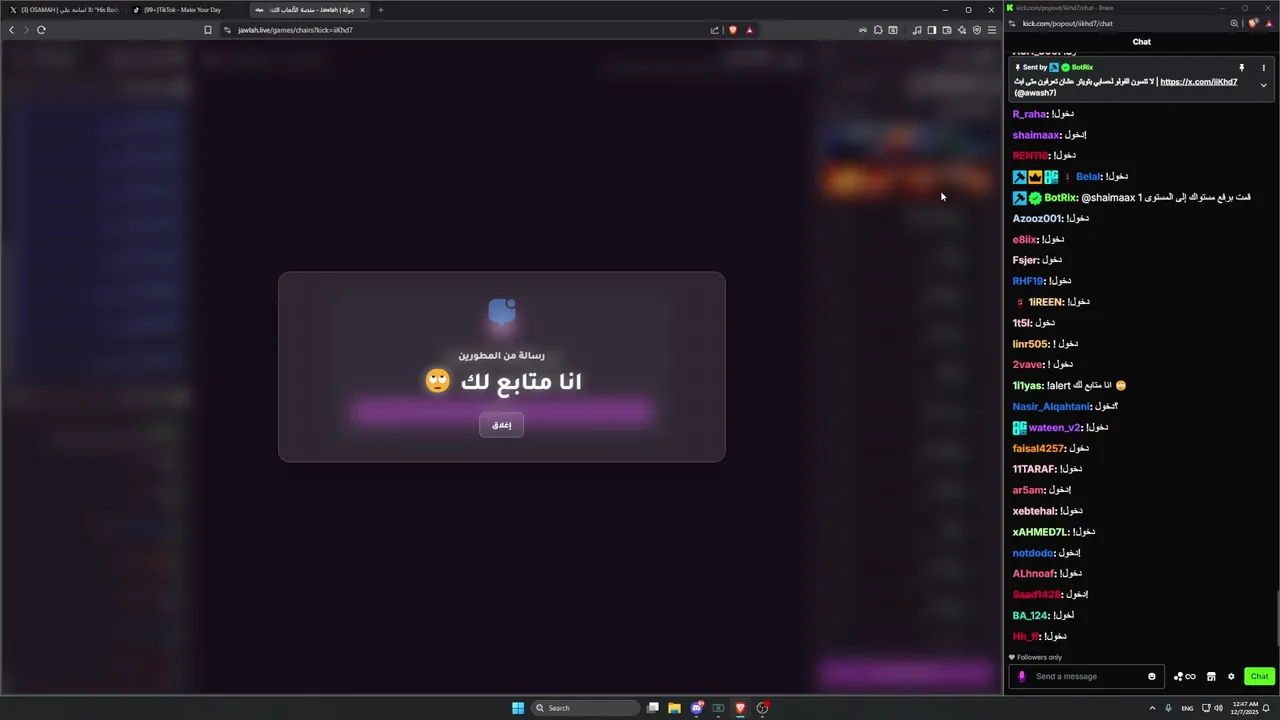This screenshot has width=1280, height=720.
Task: Go back in main Brave window
Action: pos(11,30)
